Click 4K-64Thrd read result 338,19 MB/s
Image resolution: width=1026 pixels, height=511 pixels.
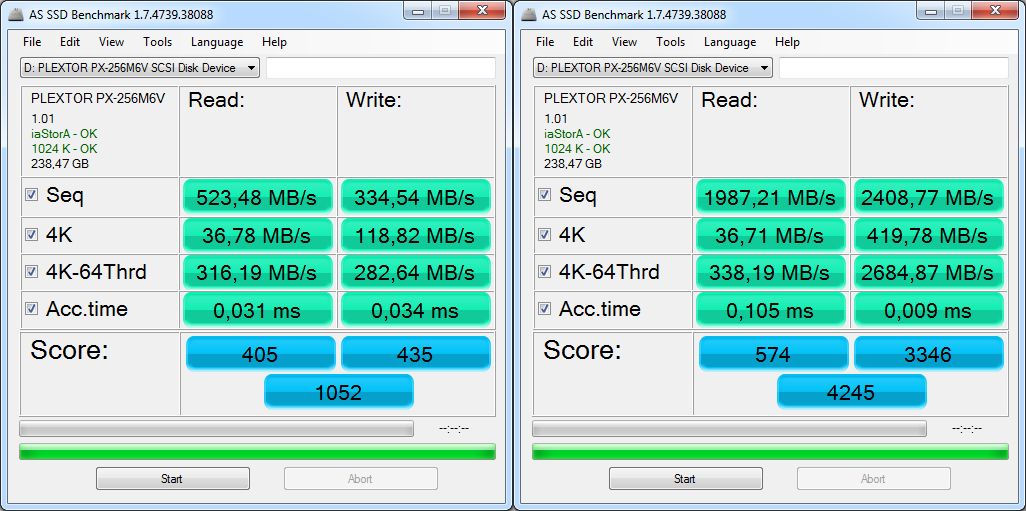click(x=771, y=272)
